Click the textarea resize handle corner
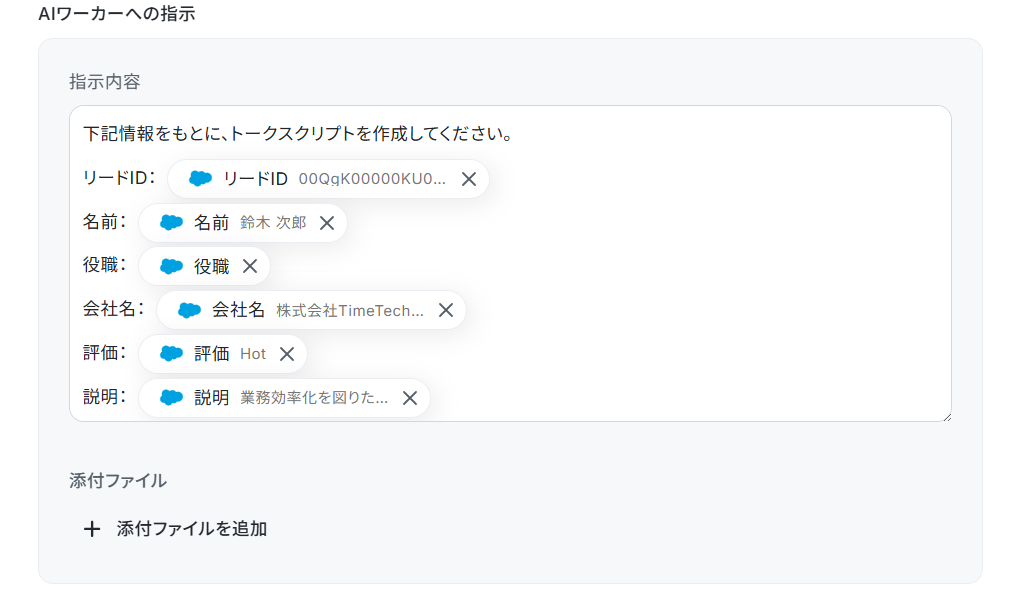 [947, 417]
